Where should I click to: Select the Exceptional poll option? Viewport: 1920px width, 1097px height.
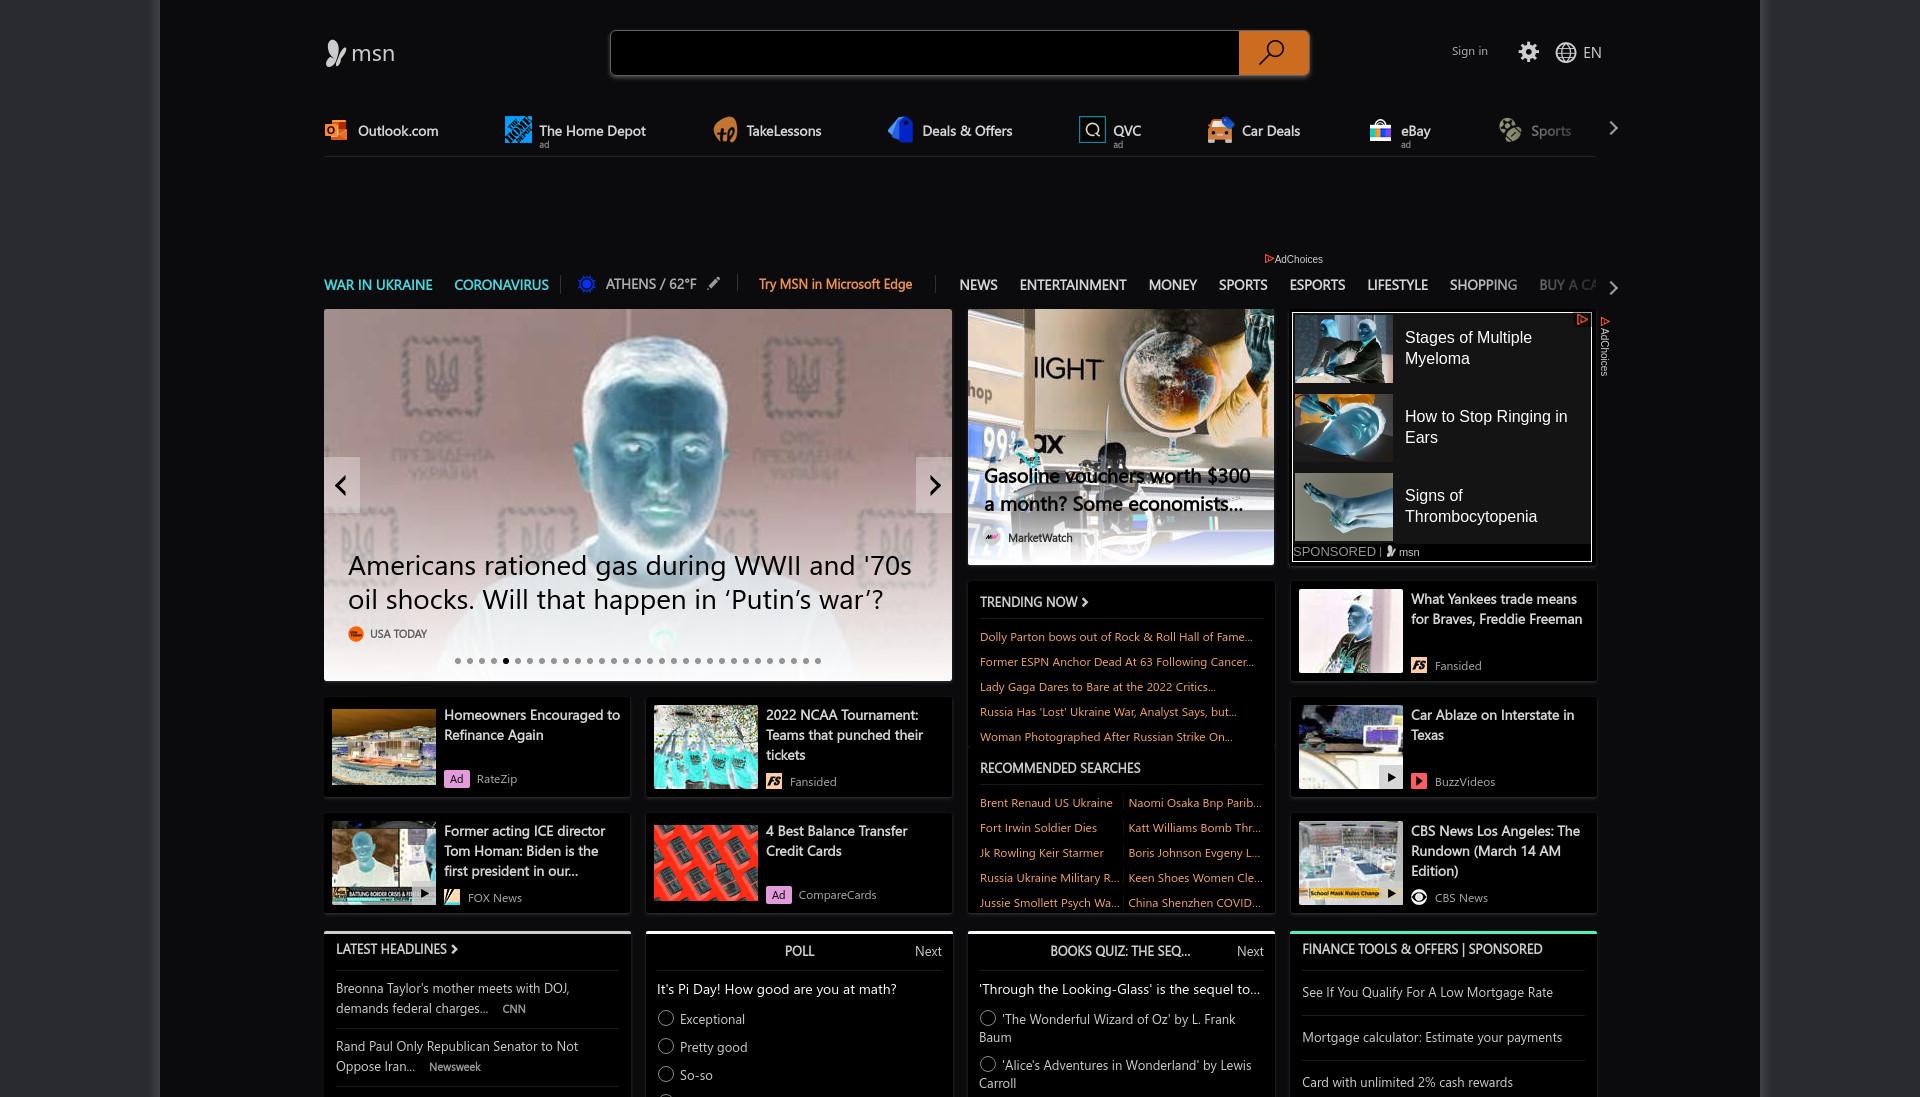[666, 1018]
